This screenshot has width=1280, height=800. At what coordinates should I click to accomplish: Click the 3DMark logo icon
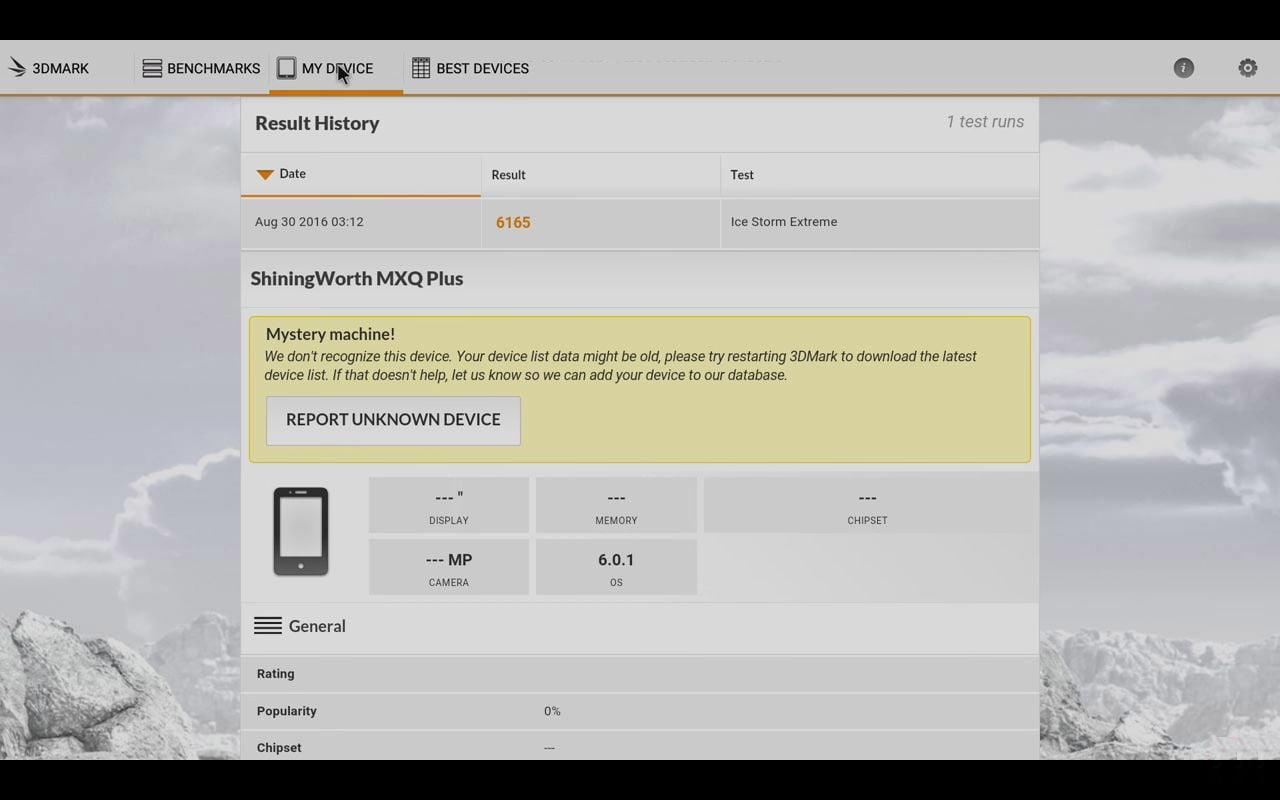pyautogui.click(x=17, y=68)
